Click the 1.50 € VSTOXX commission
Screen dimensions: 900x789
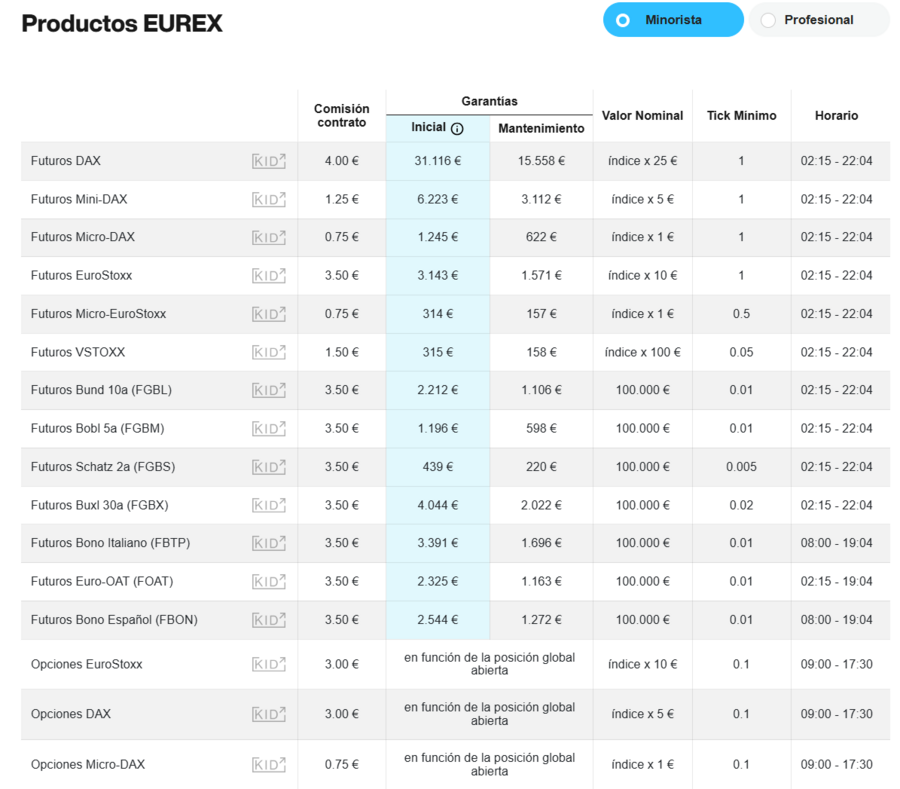[x=342, y=352]
